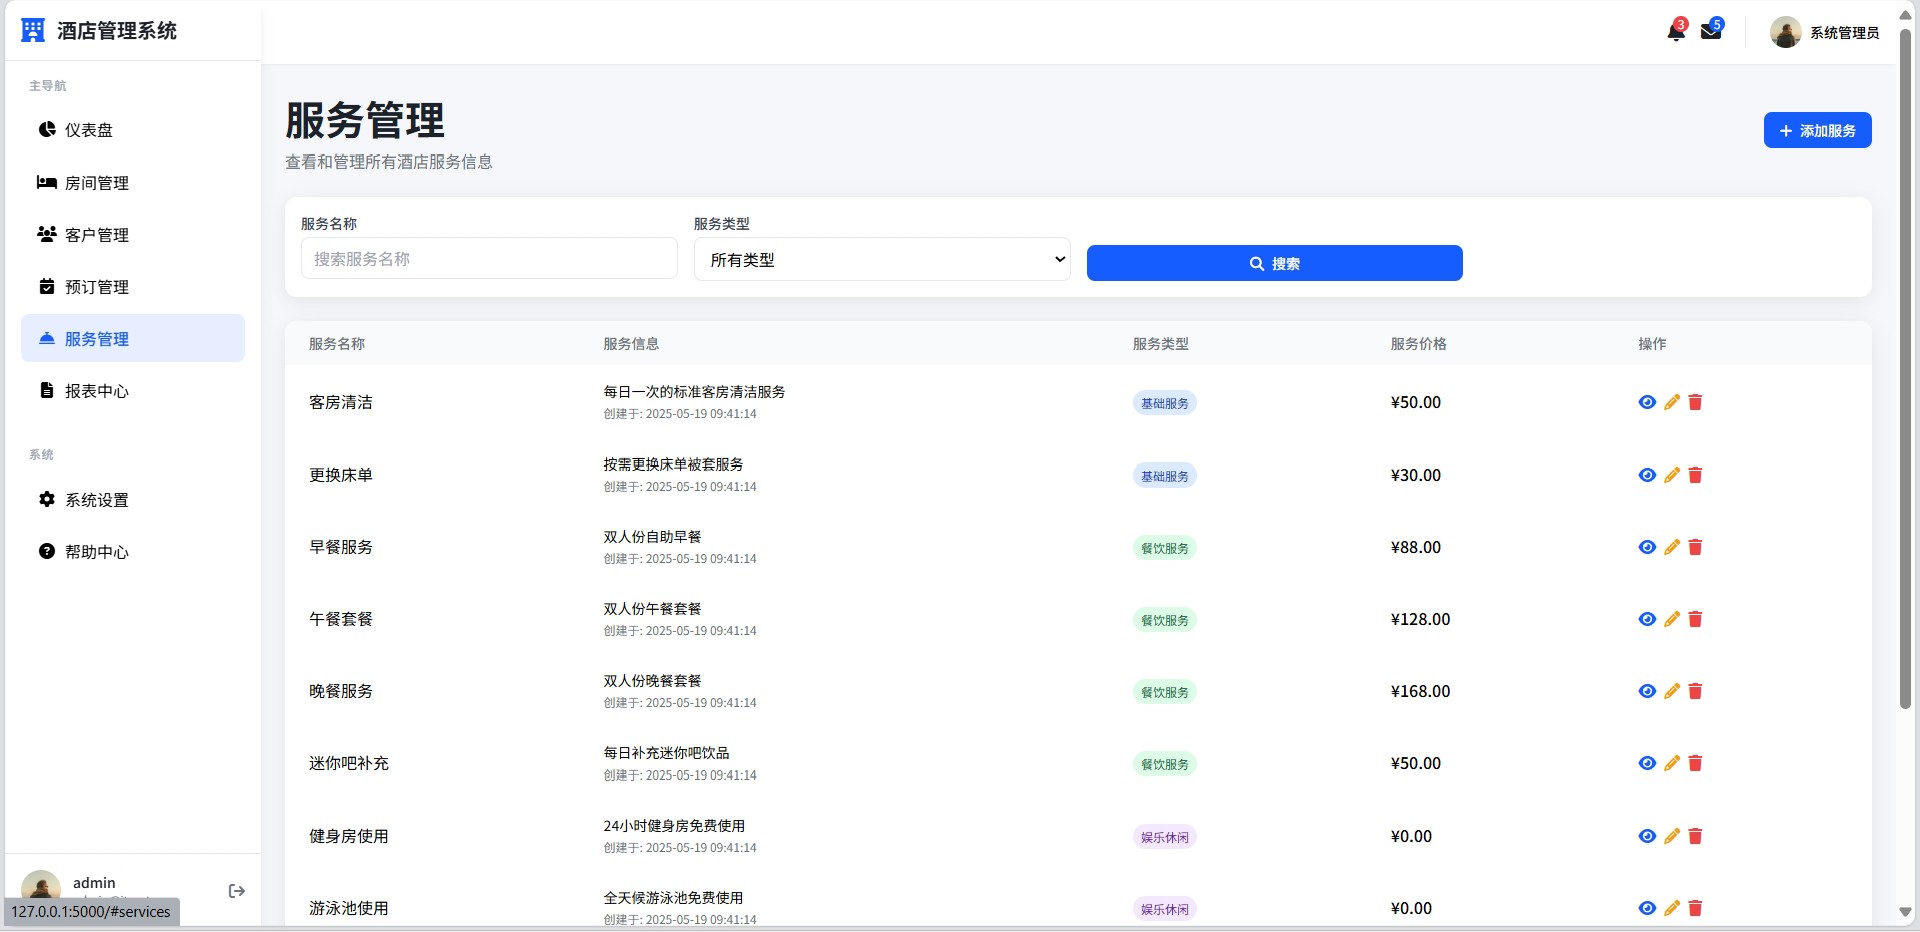The width and height of the screenshot is (1920, 932).
Task: Delete the 午餐套餐 service row
Action: coord(1695,619)
